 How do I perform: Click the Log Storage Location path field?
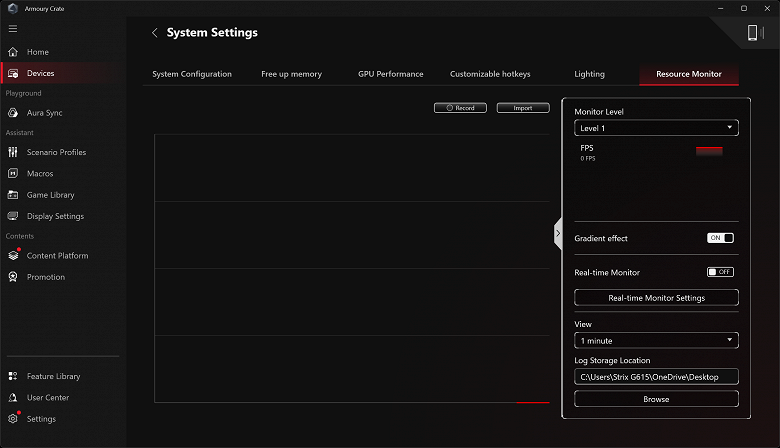click(x=656, y=377)
